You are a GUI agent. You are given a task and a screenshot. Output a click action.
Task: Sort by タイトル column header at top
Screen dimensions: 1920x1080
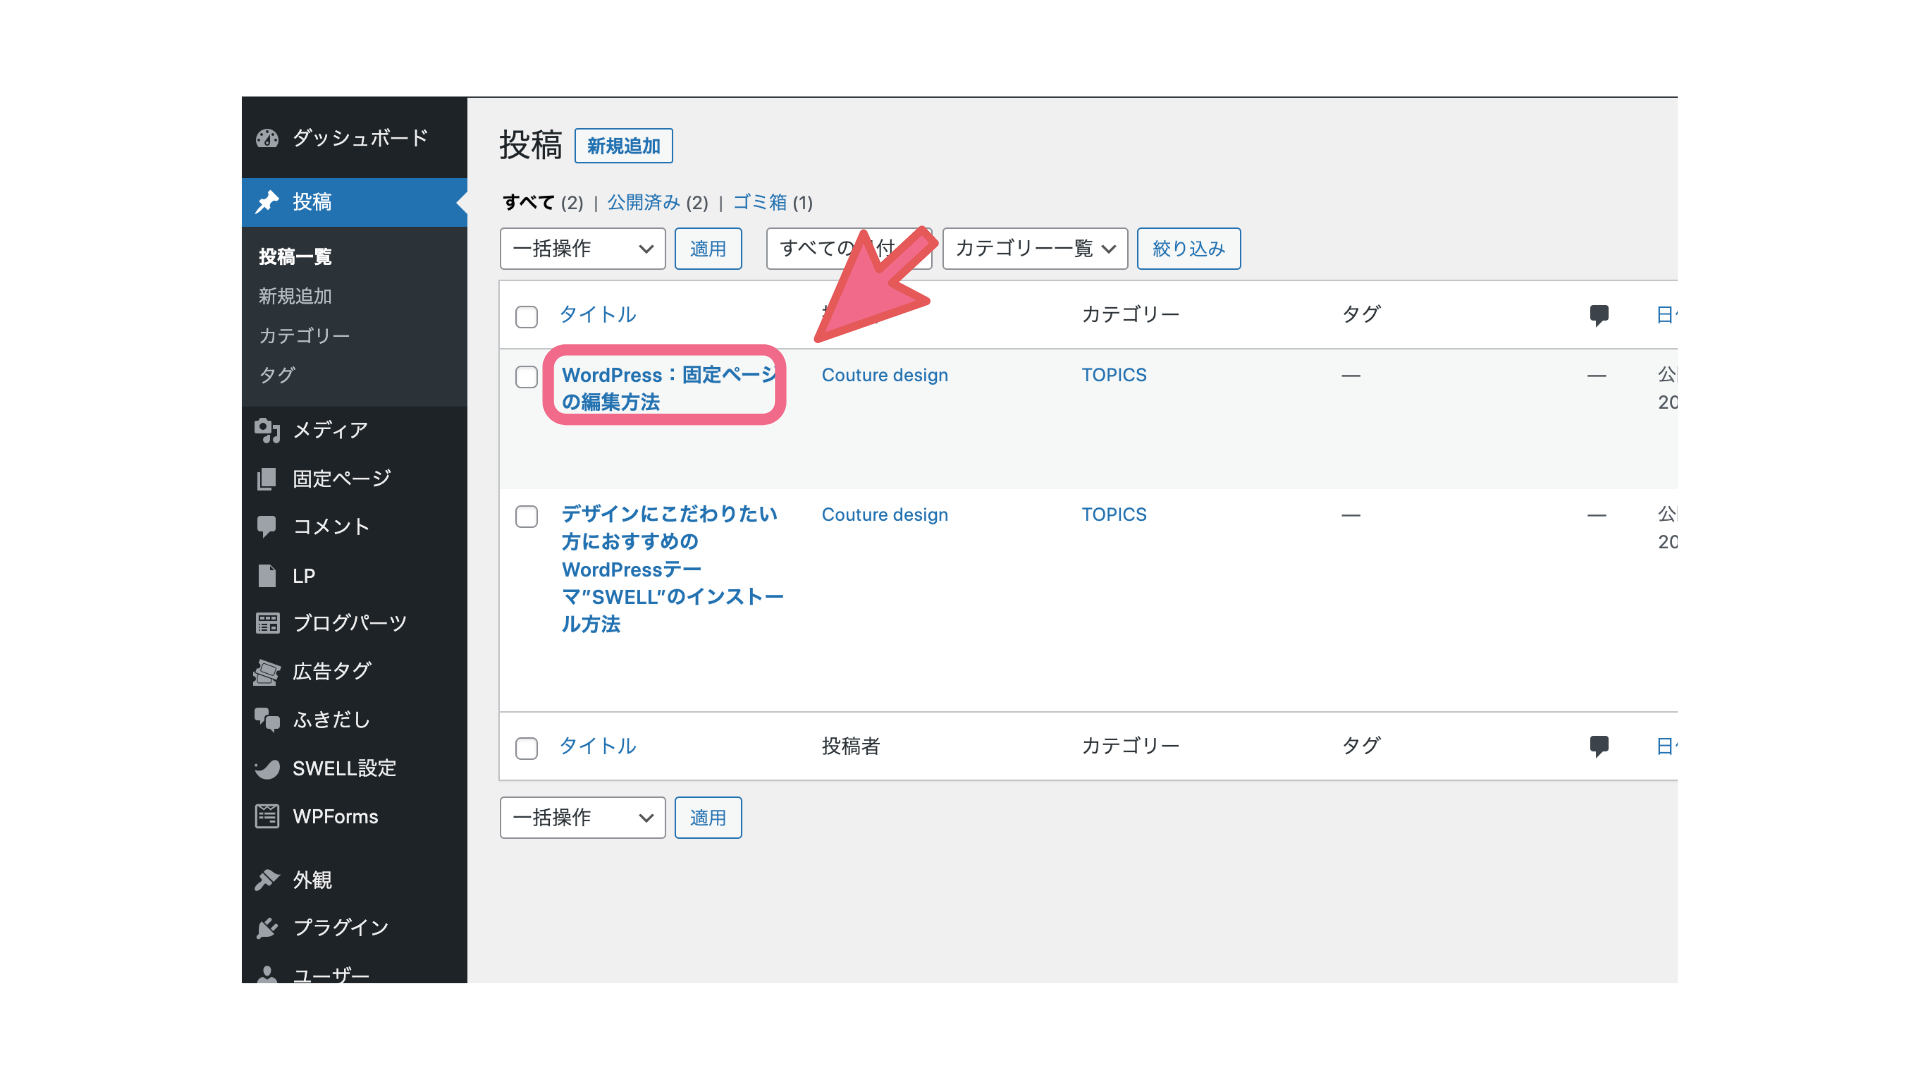pyautogui.click(x=598, y=315)
